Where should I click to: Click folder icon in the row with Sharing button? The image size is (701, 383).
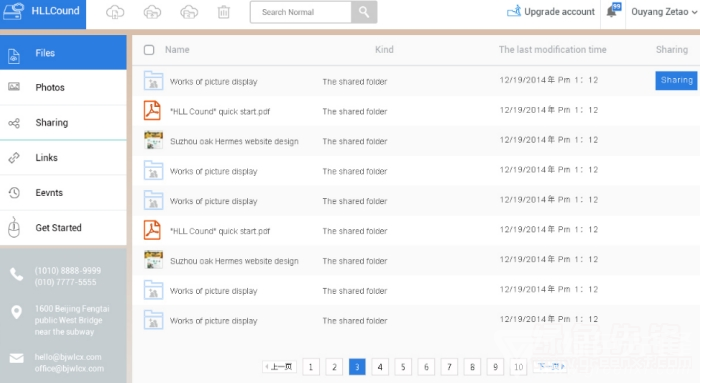click(153, 81)
